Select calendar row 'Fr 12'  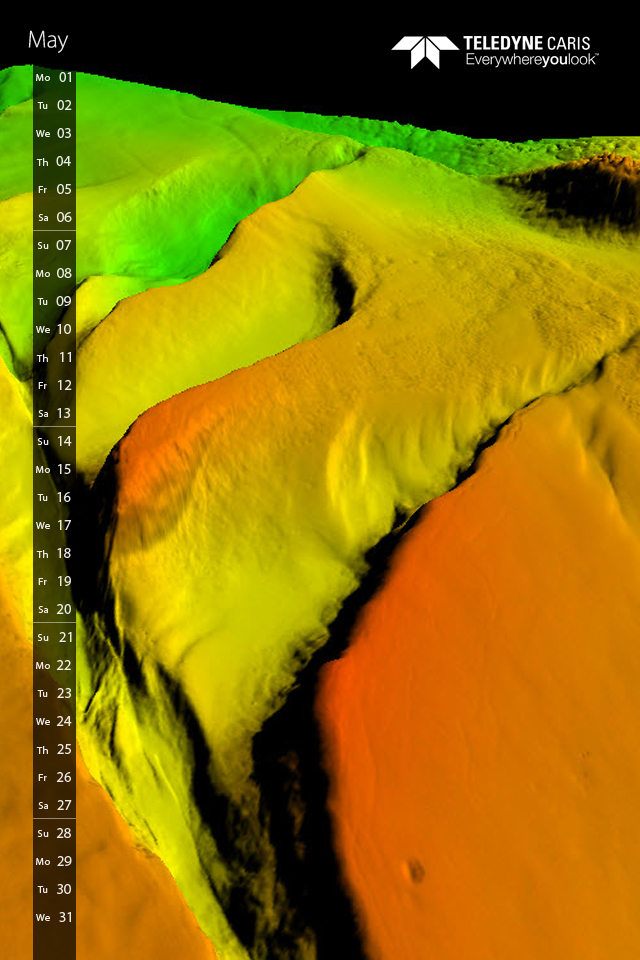55,386
